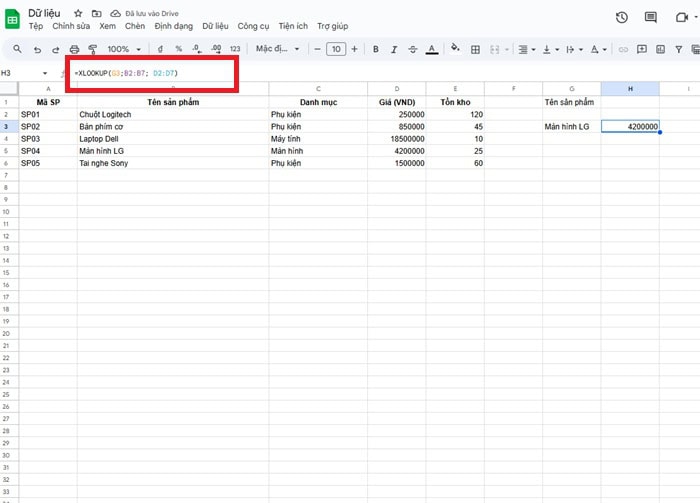Expand the merge cells options arrow
Viewport: 700px width, 503px height.
(x=507, y=50)
